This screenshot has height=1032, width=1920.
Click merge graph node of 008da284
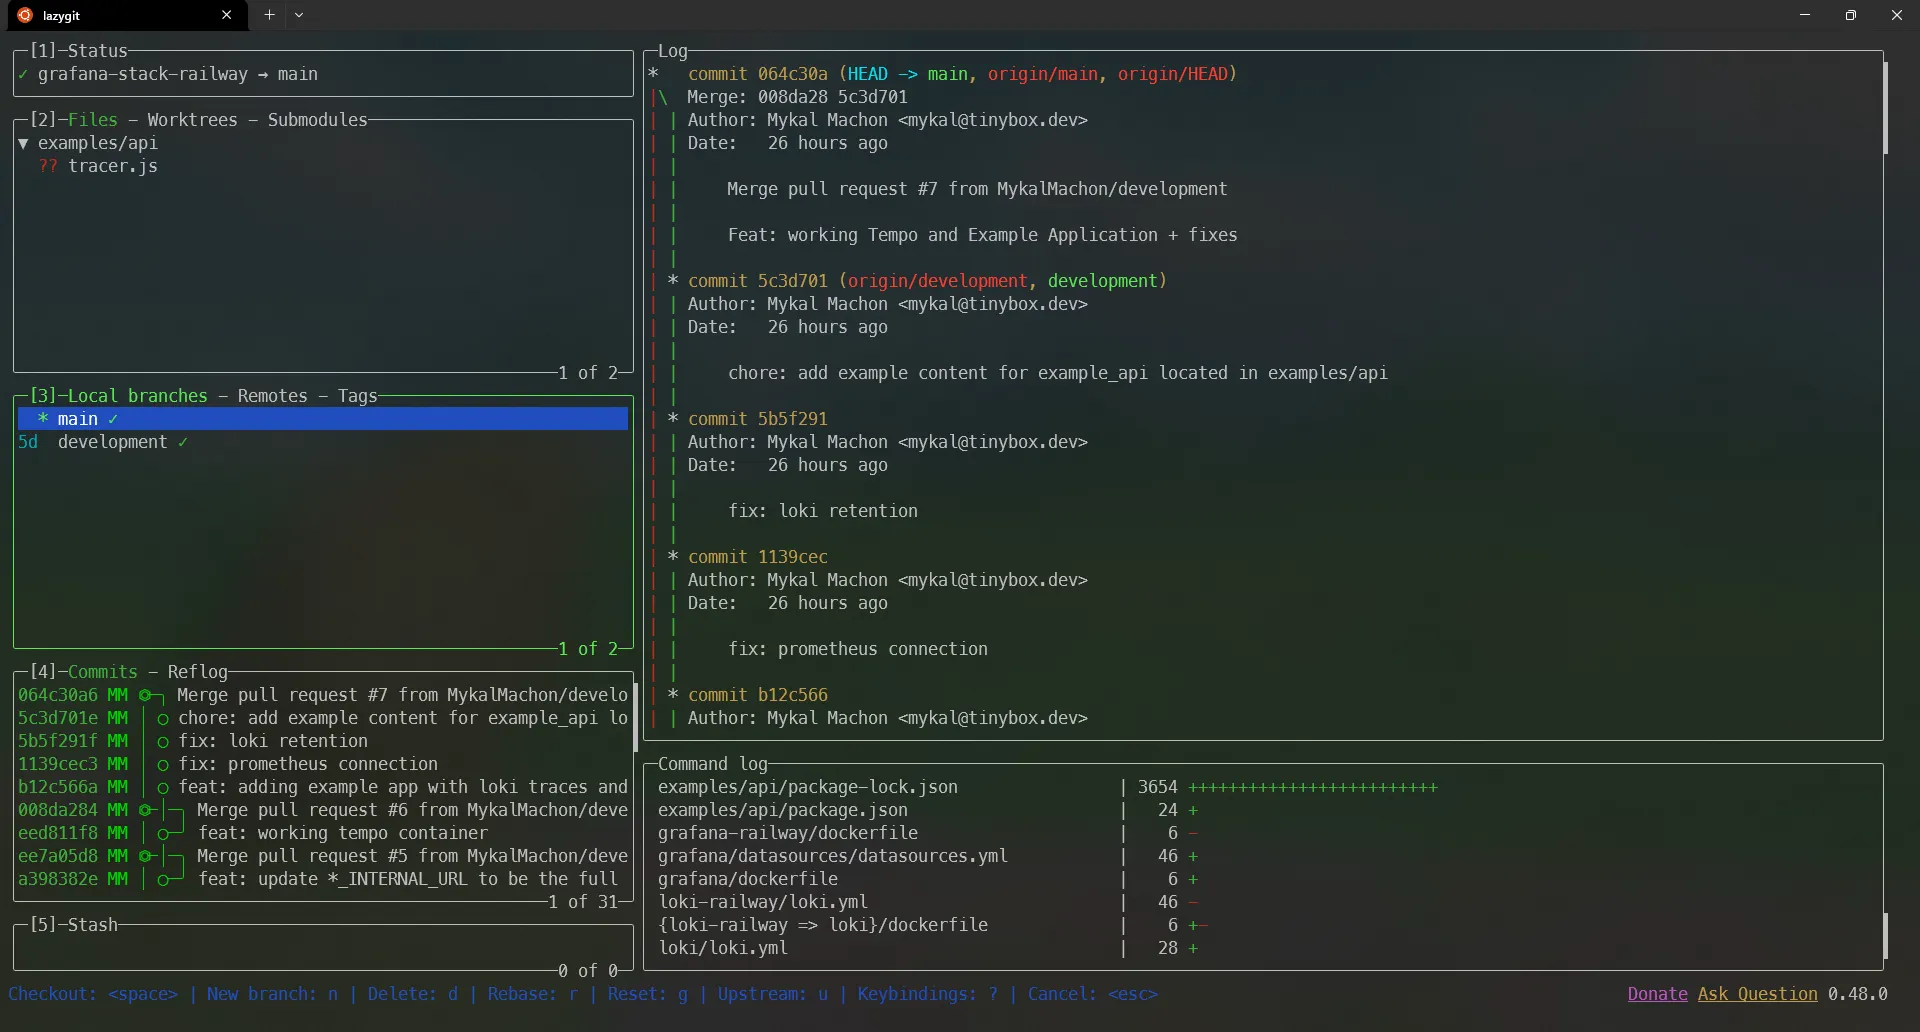tap(145, 810)
